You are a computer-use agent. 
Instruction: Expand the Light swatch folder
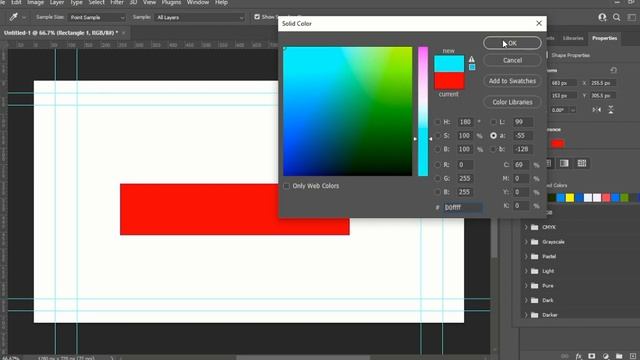click(x=526, y=271)
